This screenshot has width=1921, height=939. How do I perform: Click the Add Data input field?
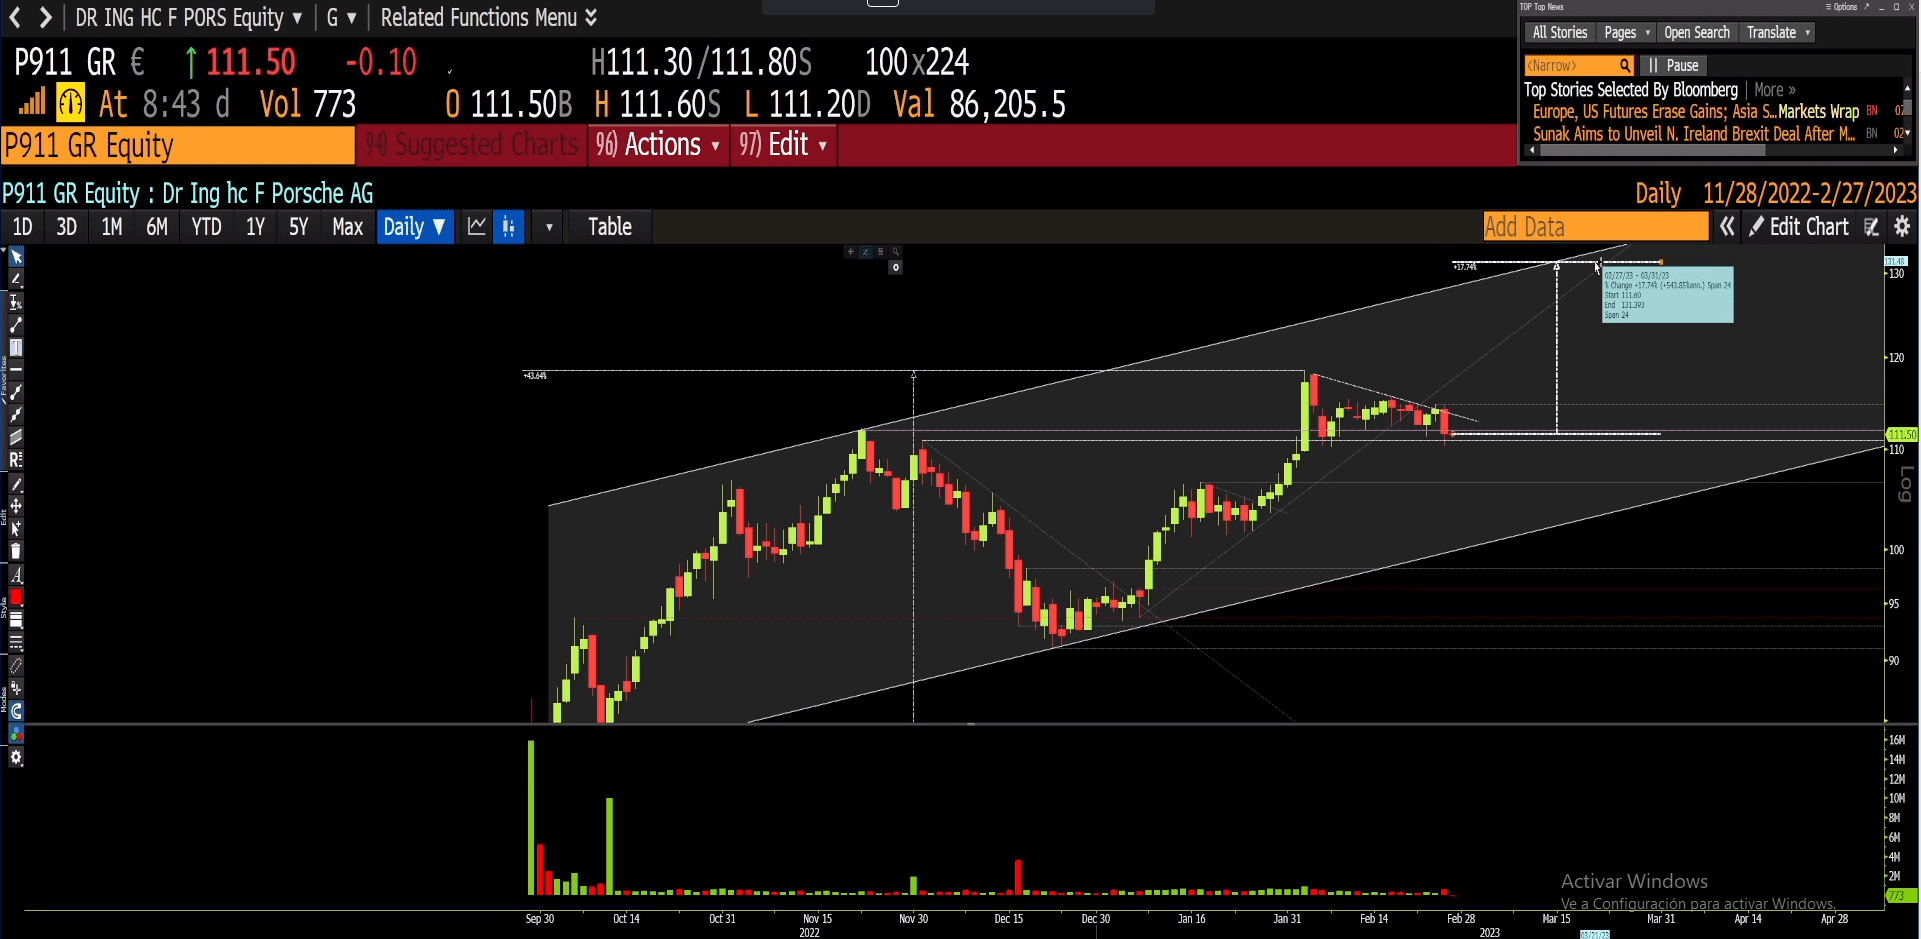[x=1596, y=227]
